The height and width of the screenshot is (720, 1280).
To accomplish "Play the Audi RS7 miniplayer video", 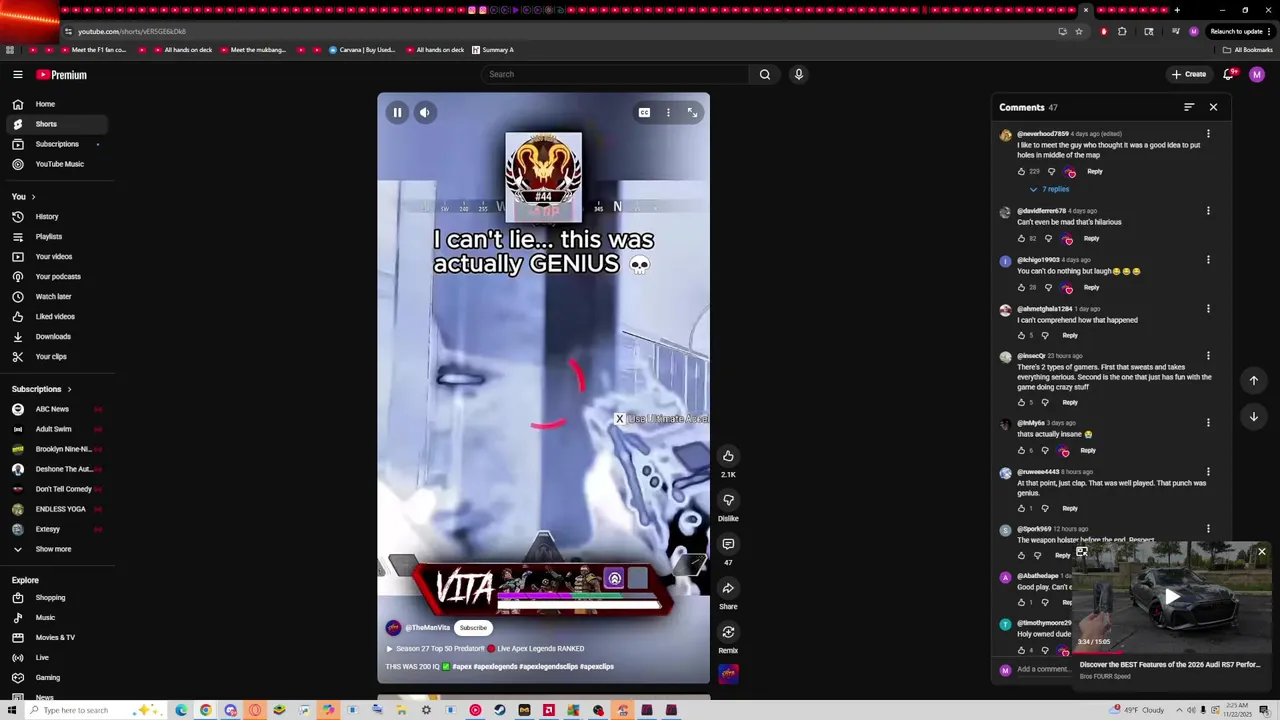I will point(1171,597).
